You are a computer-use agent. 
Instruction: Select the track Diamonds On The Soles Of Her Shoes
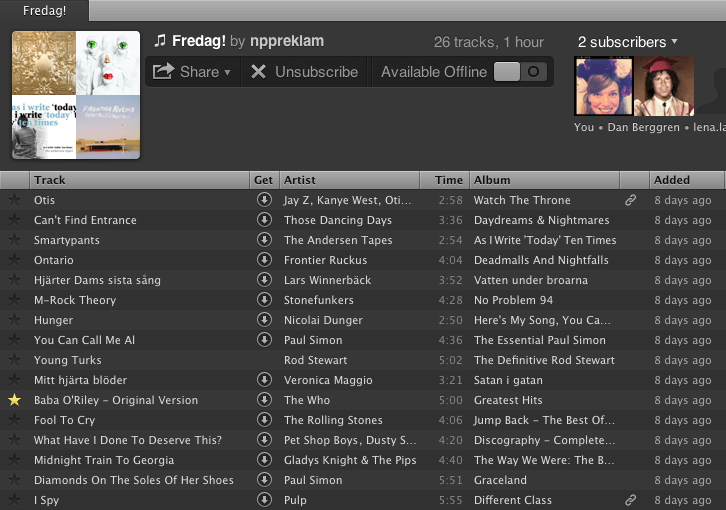(134, 480)
